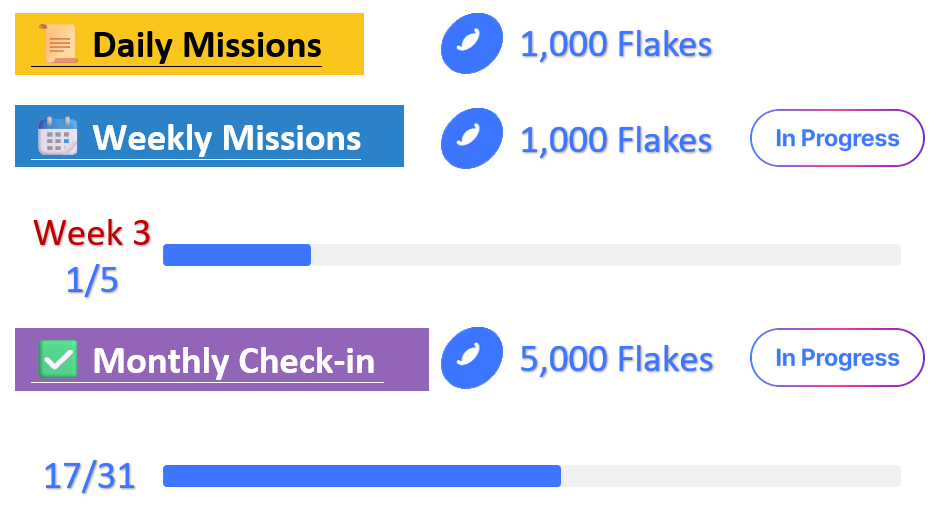Image resolution: width=952 pixels, height=532 pixels.
Task: Click the Monthly Check-in green checkmark icon
Action: (x=58, y=359)
